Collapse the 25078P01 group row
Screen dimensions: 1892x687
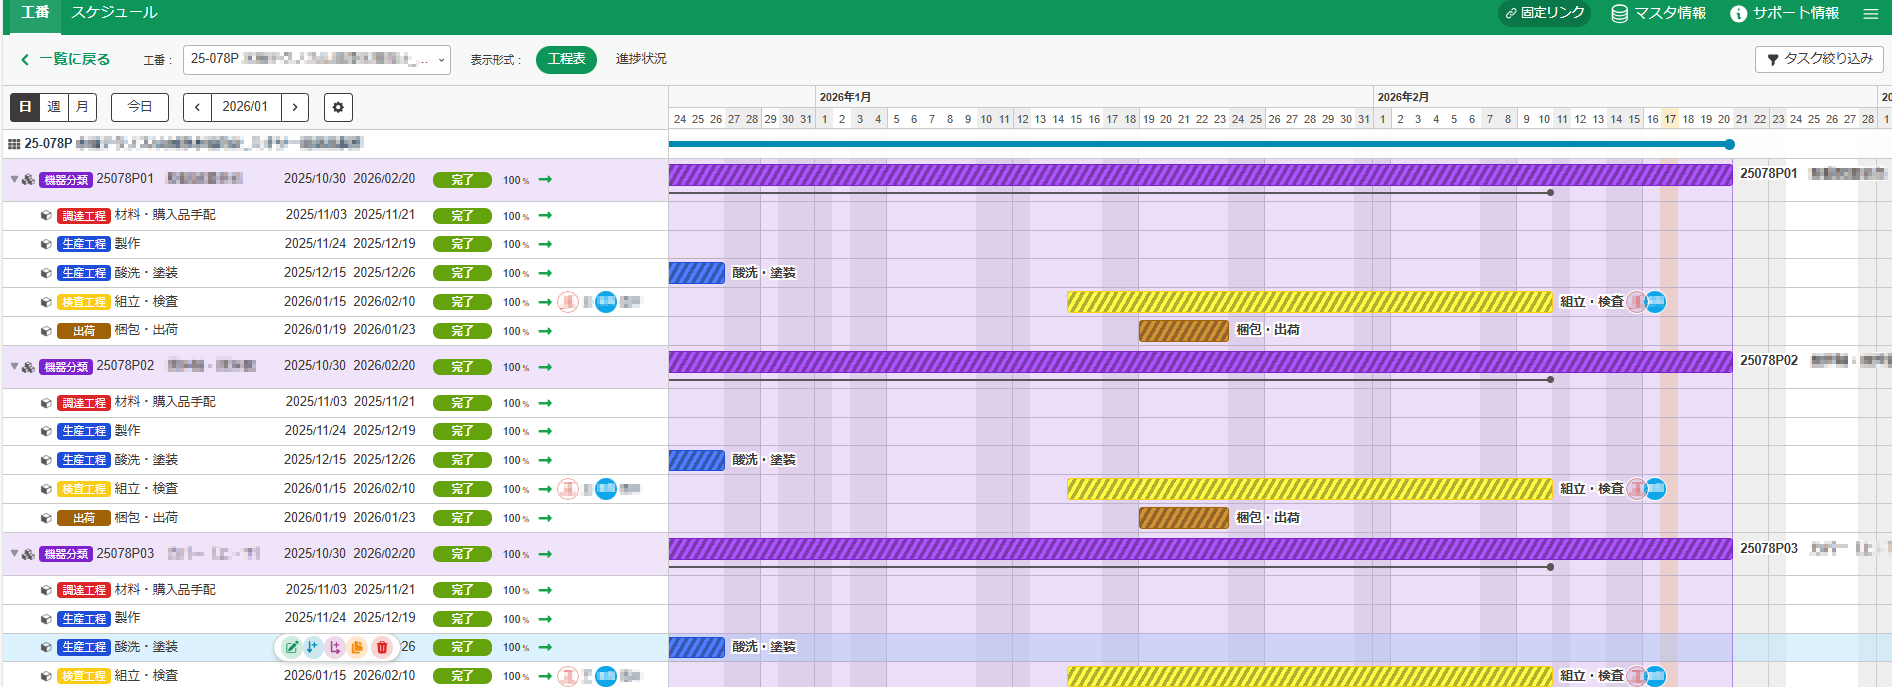(14, 180)
